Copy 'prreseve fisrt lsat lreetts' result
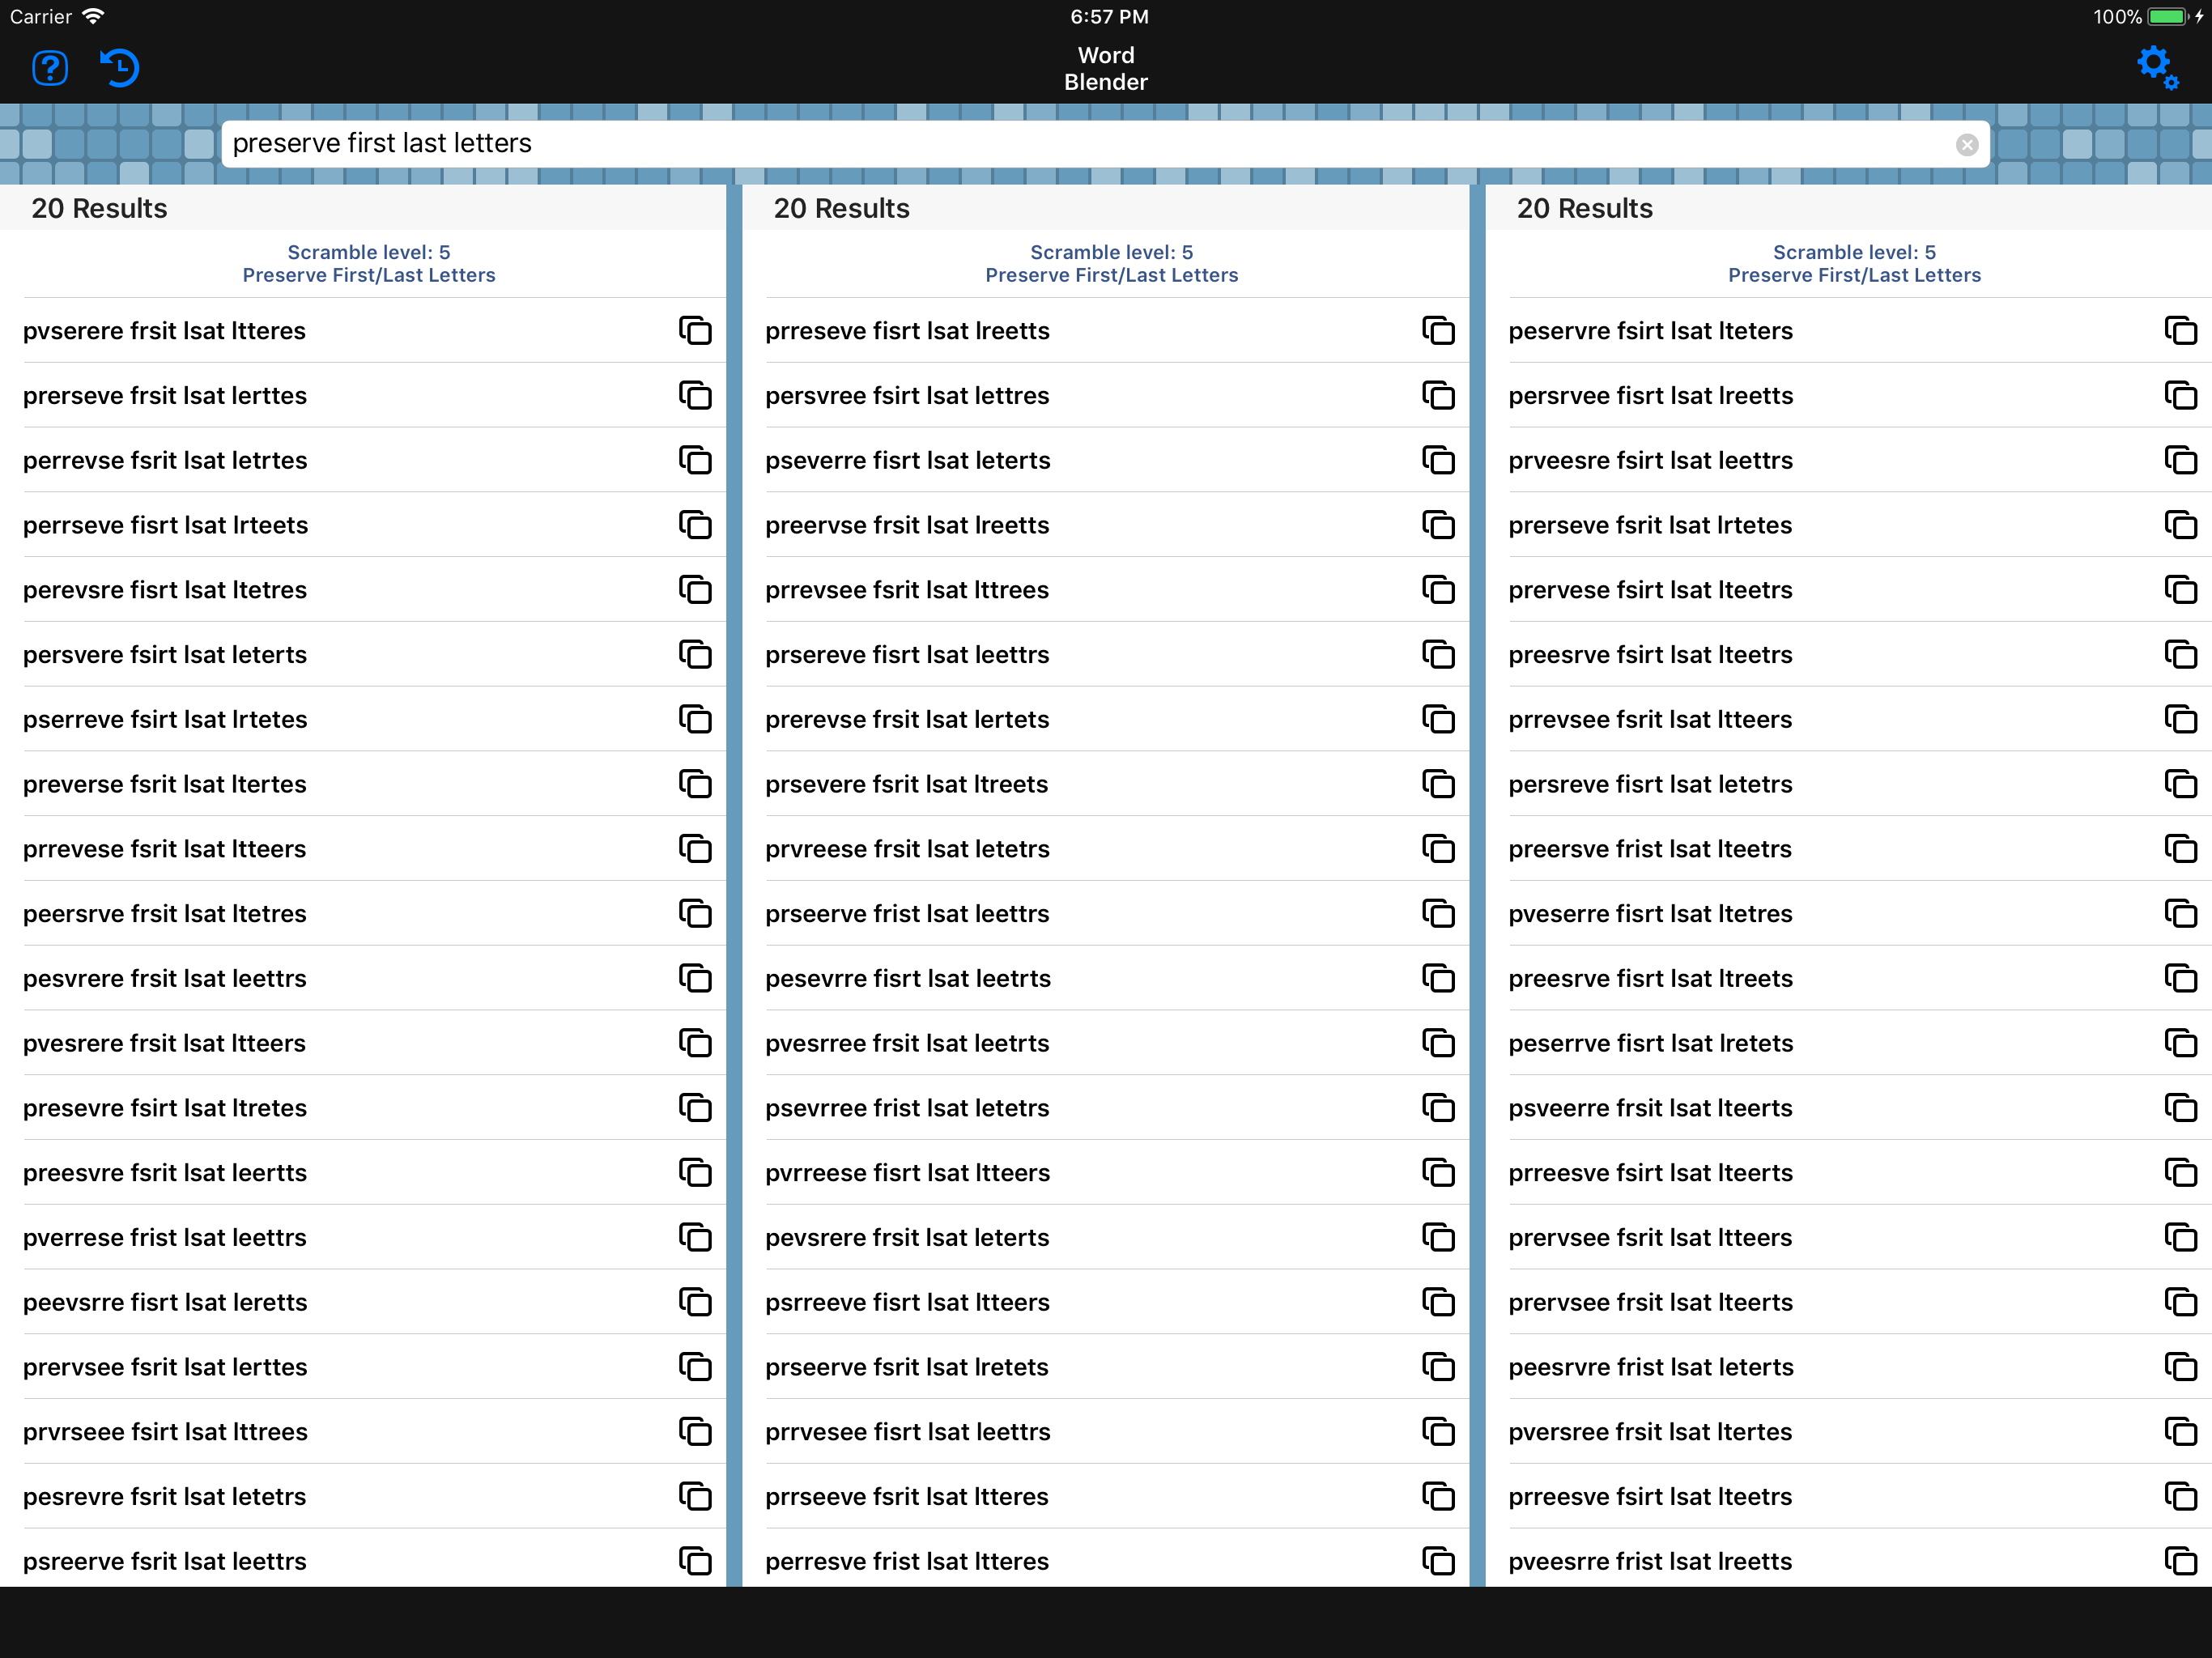Viewport: 2212px width, 1658px height. pos(1438,331)
